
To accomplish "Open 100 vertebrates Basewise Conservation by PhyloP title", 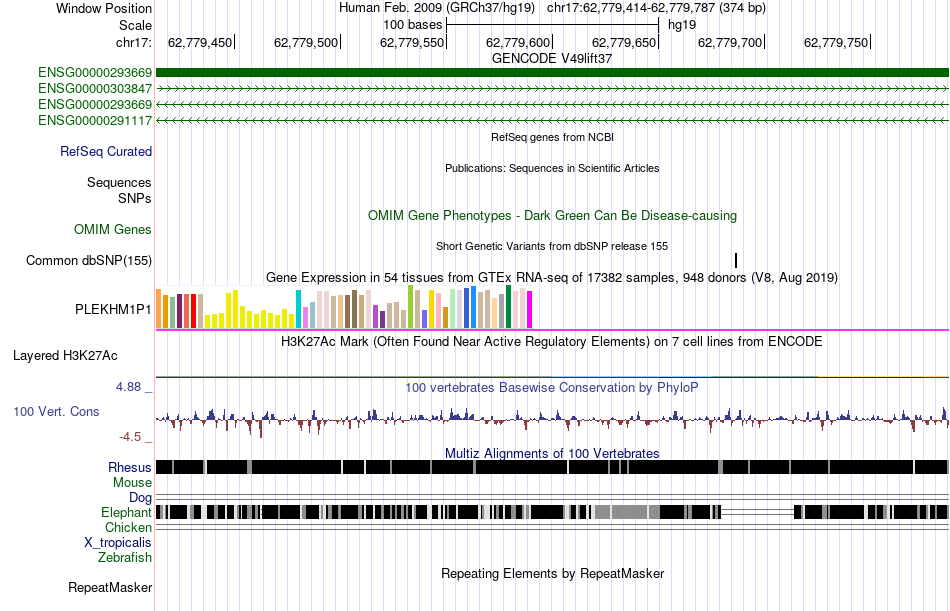I will (x=552, y=387).
